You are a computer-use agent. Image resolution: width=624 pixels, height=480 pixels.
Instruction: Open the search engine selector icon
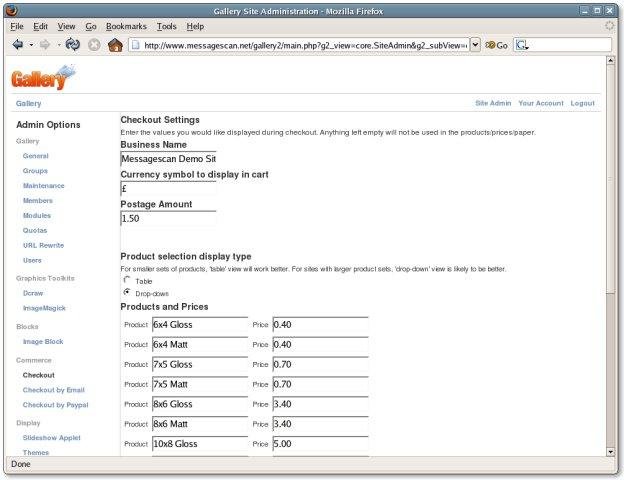(522, 45)
